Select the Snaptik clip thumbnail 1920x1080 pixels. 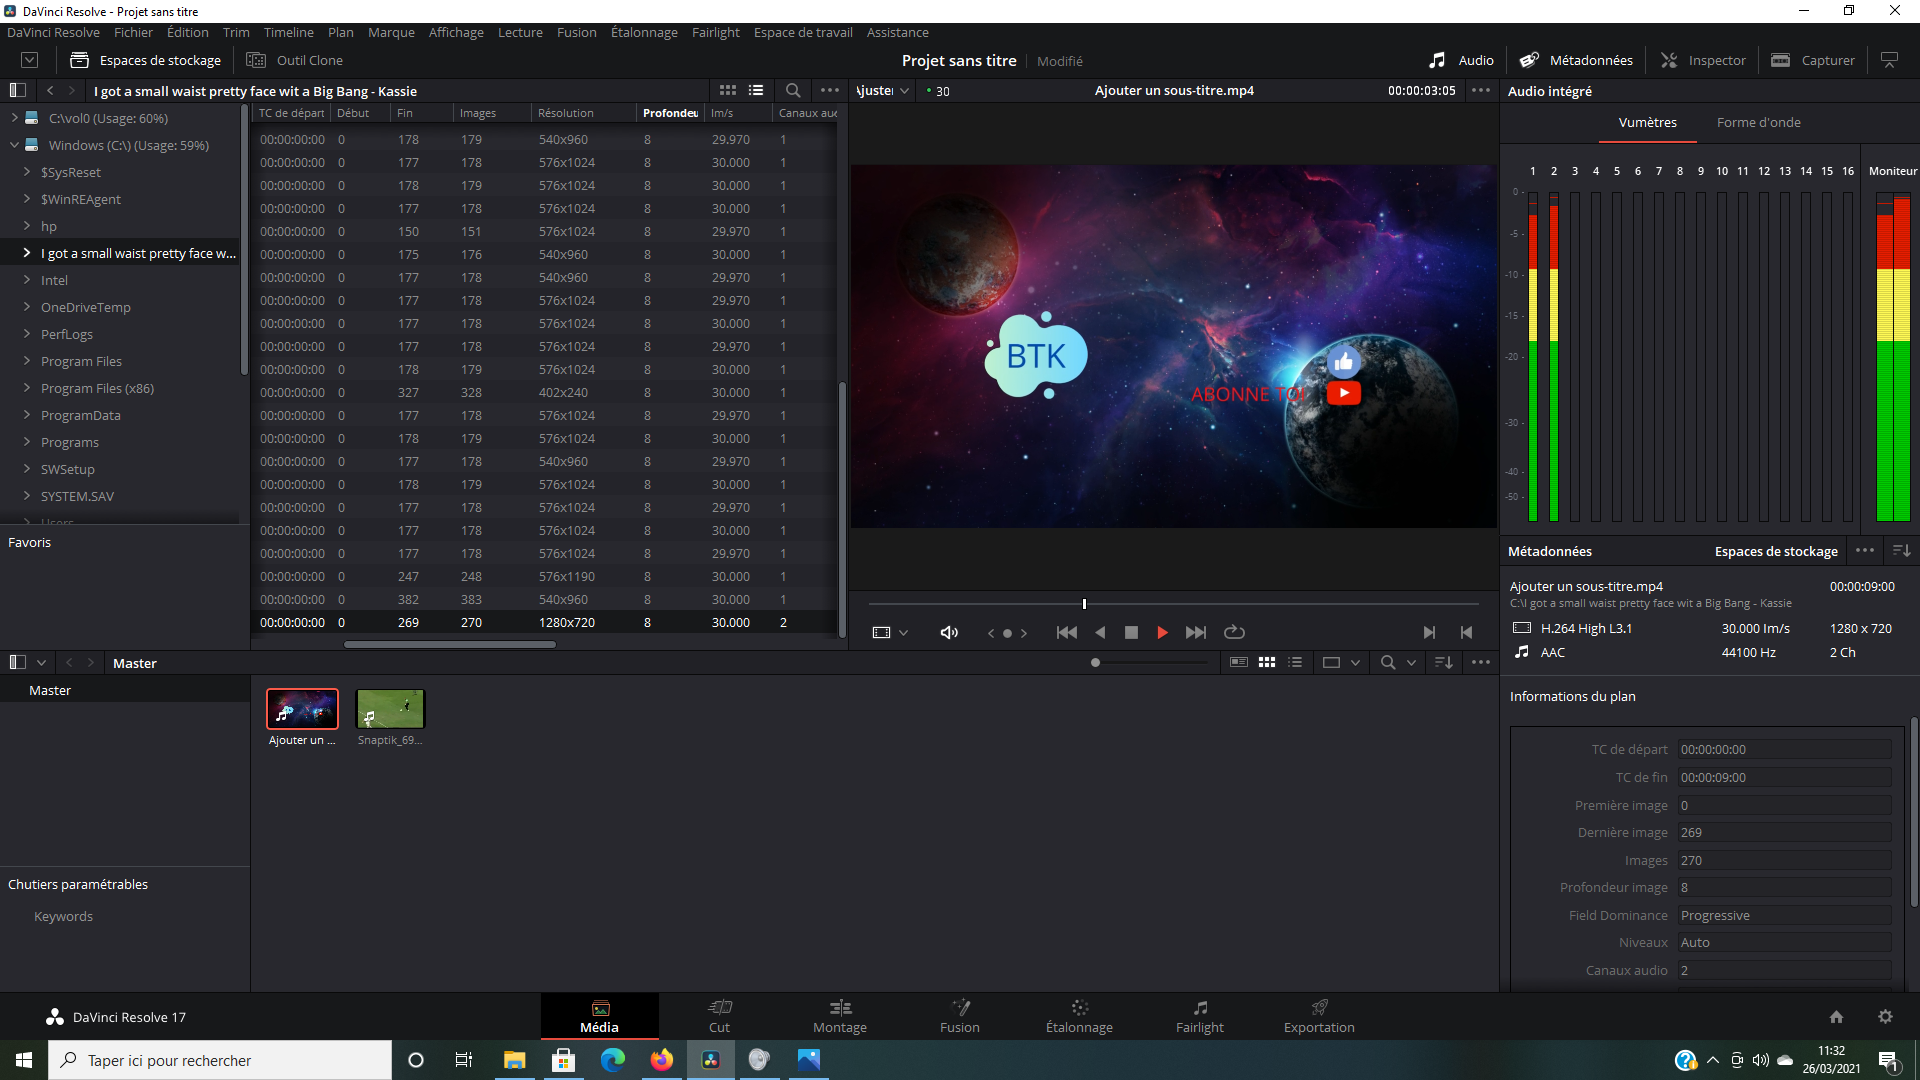[390, 709]
